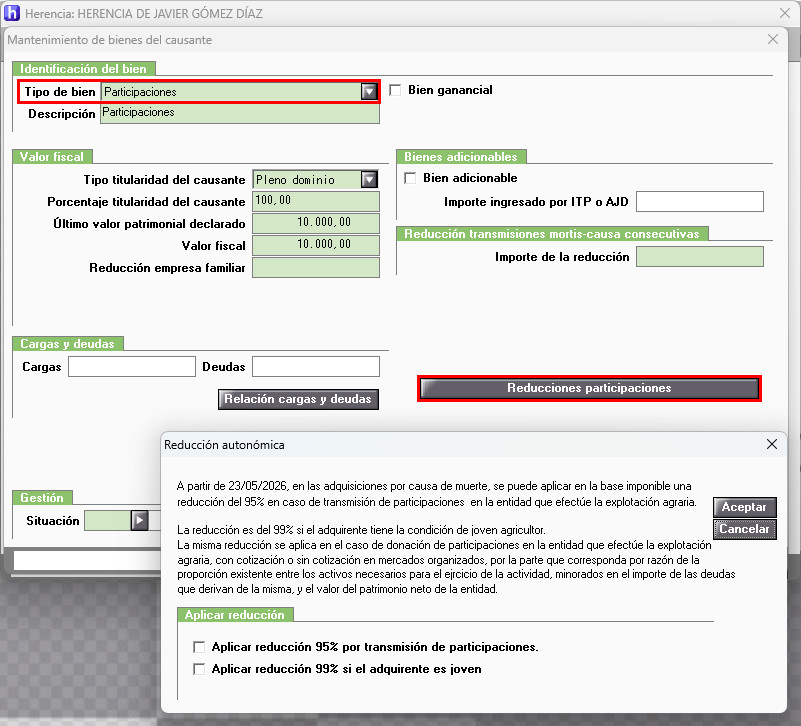Check Aplicar reducción 95% por transmisión de participaciones

tap(199, 647)
